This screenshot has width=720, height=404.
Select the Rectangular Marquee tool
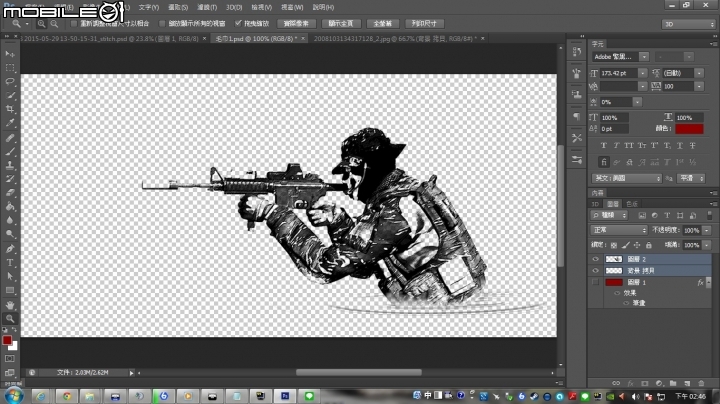(11, 67)
